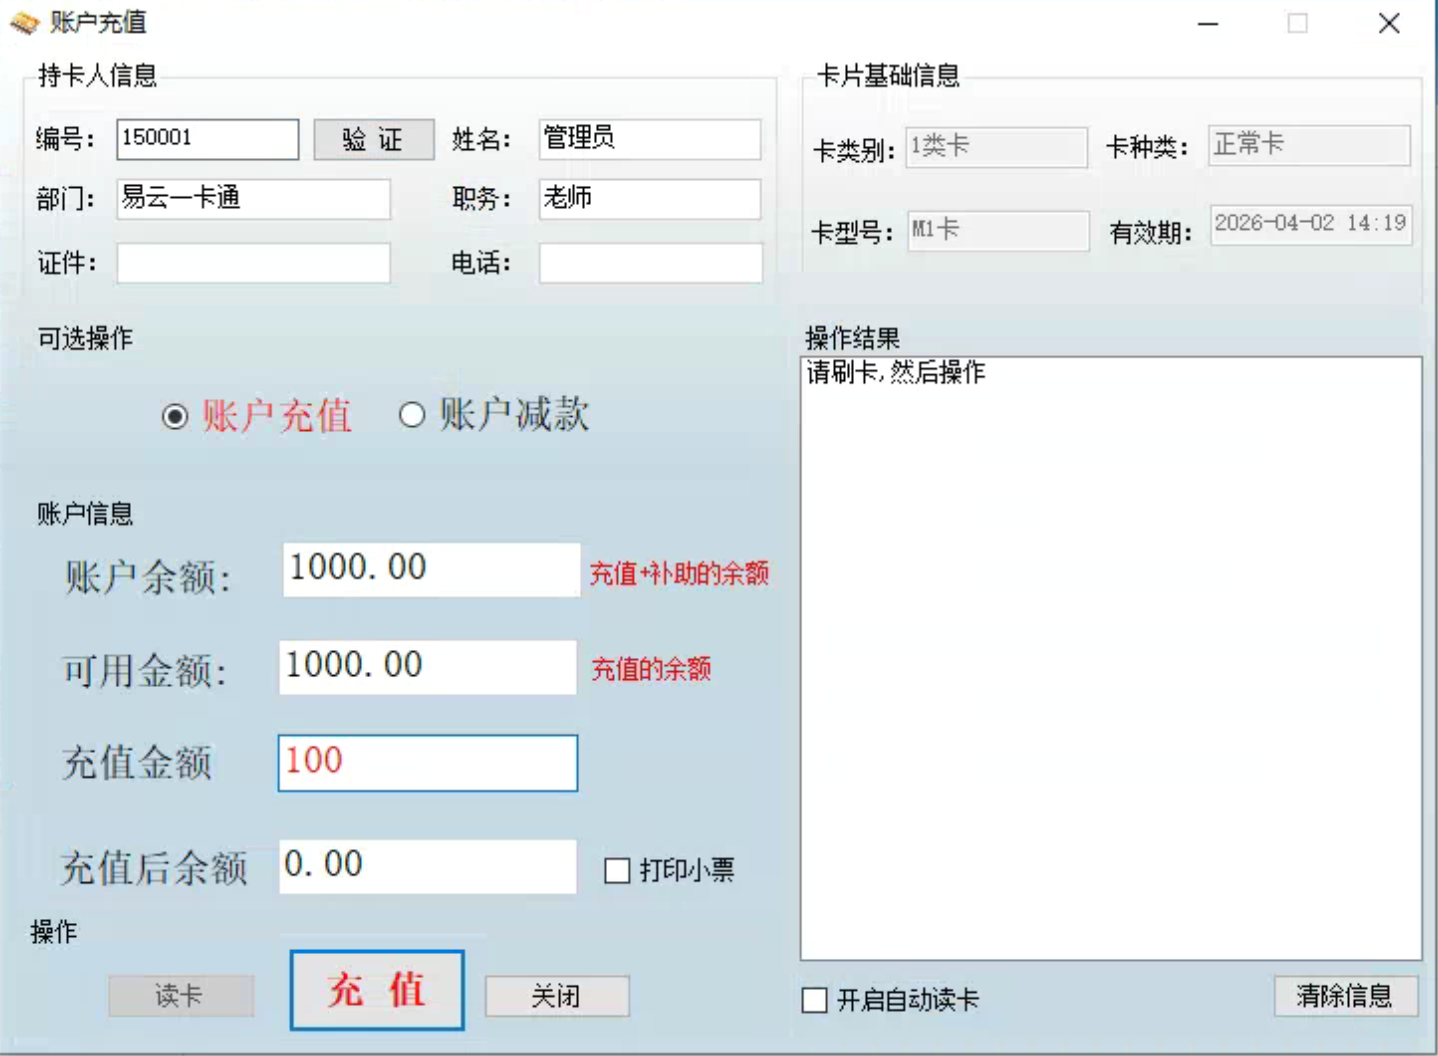Viewport: 1438px width, 1056px height.
Task: Click the 可选操作 section label
Action: pos(85,339)
